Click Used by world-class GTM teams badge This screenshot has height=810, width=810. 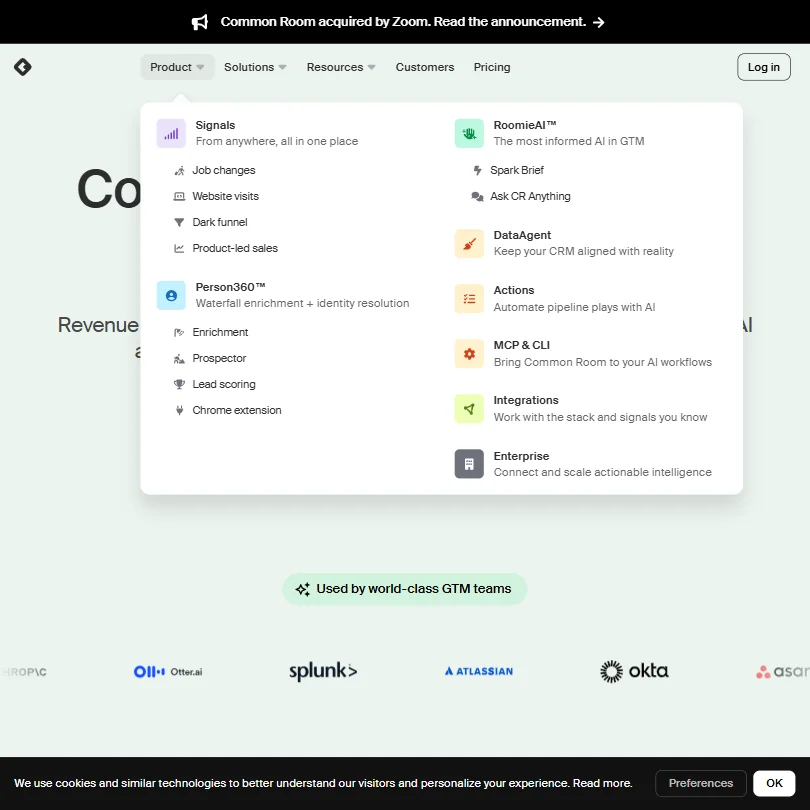click(405, 589)
